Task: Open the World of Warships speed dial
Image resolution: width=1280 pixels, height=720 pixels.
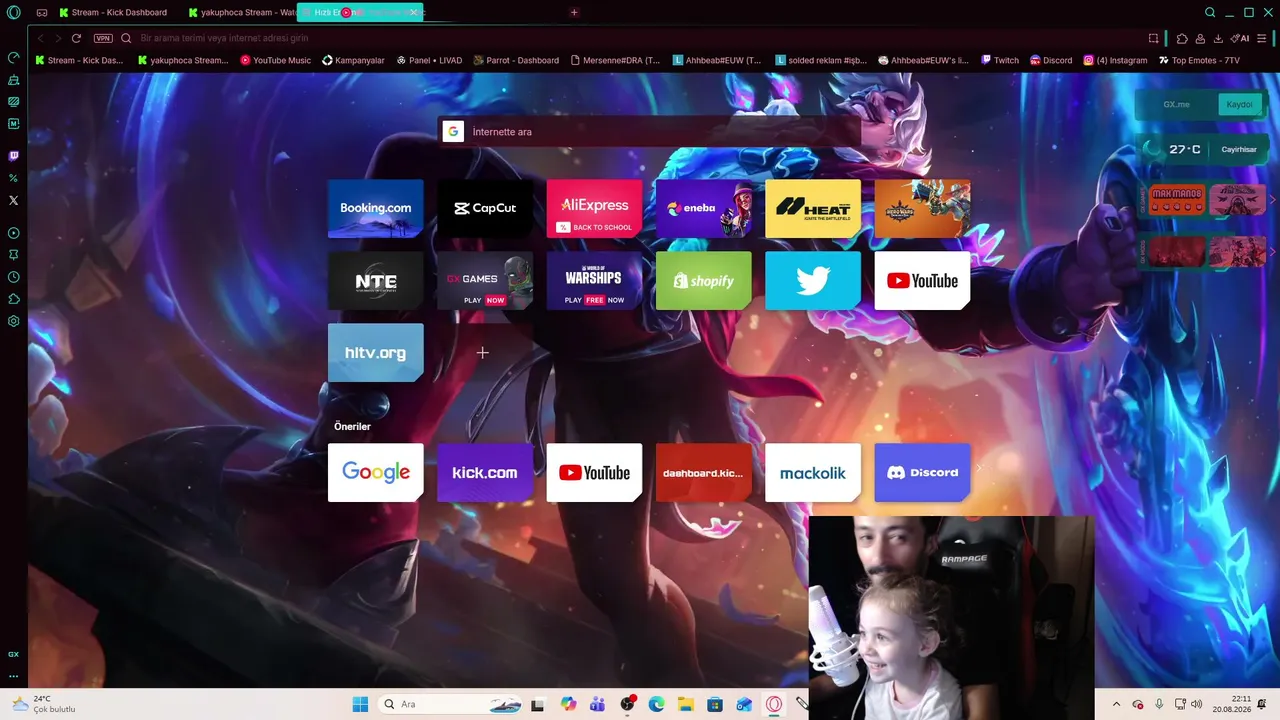Action: (594, 281)
